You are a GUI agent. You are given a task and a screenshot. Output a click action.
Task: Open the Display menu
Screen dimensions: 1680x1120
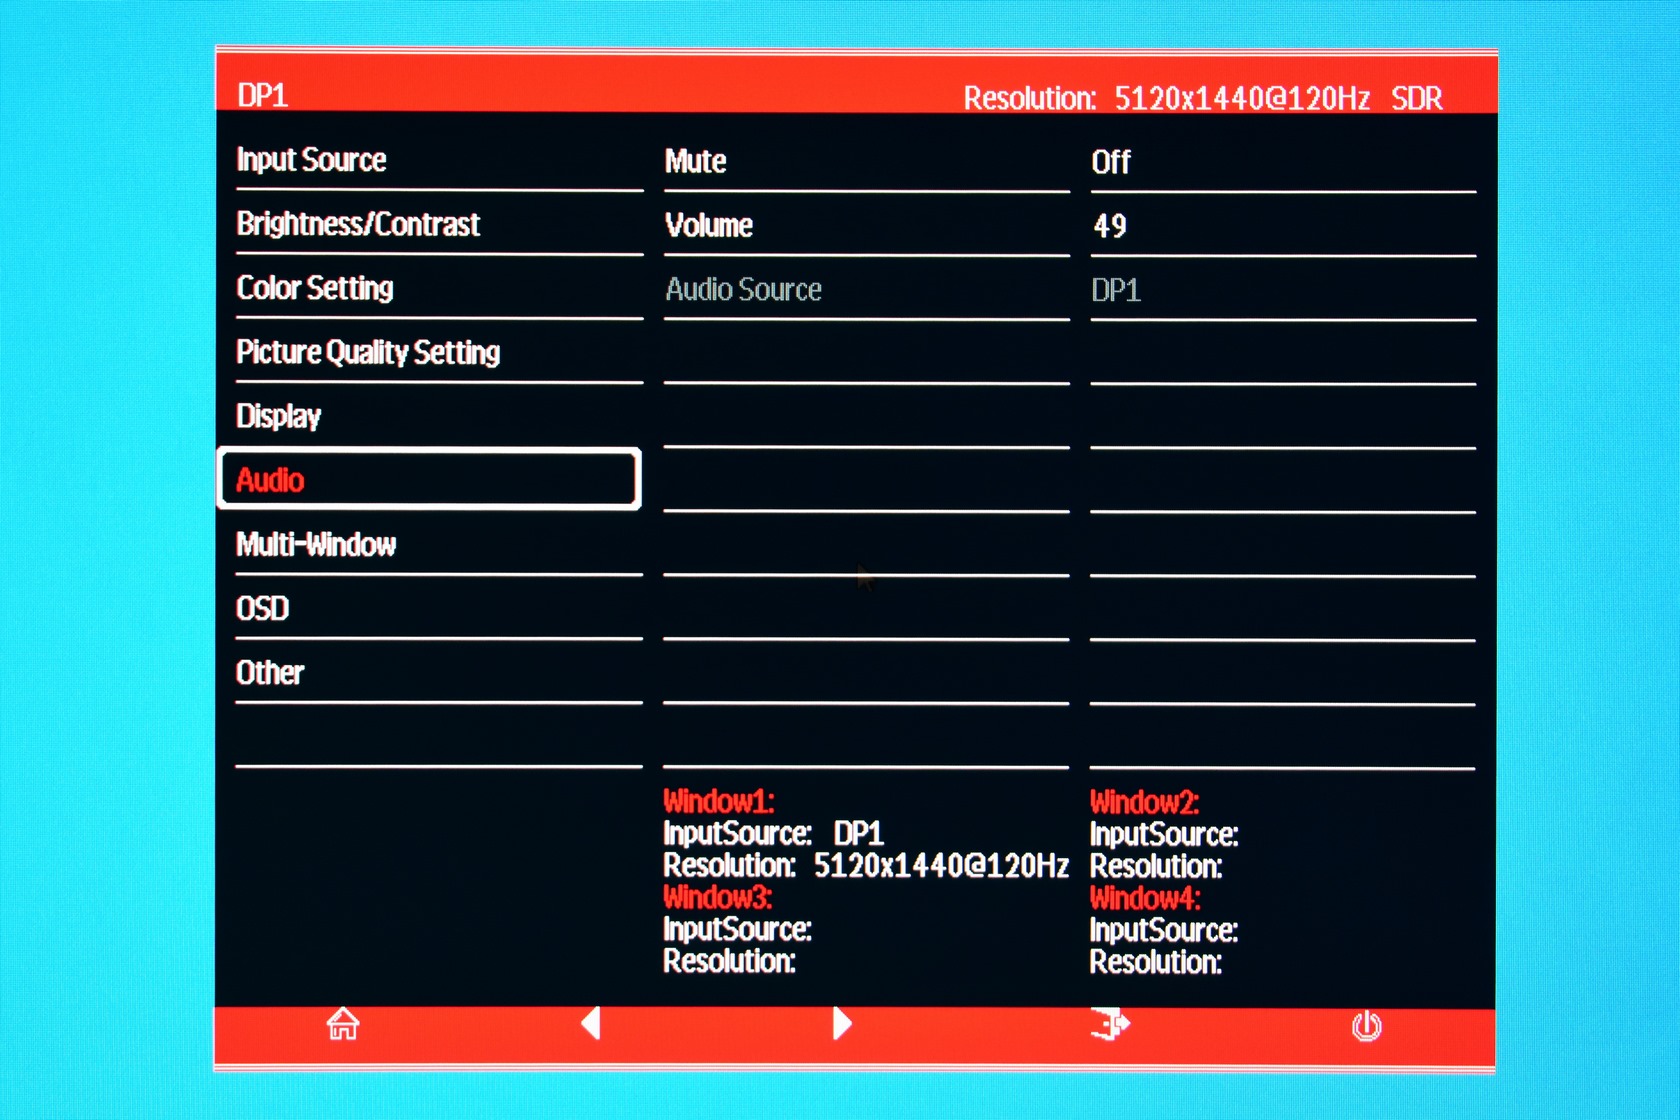pyautogui.click(x=278, y=416)
